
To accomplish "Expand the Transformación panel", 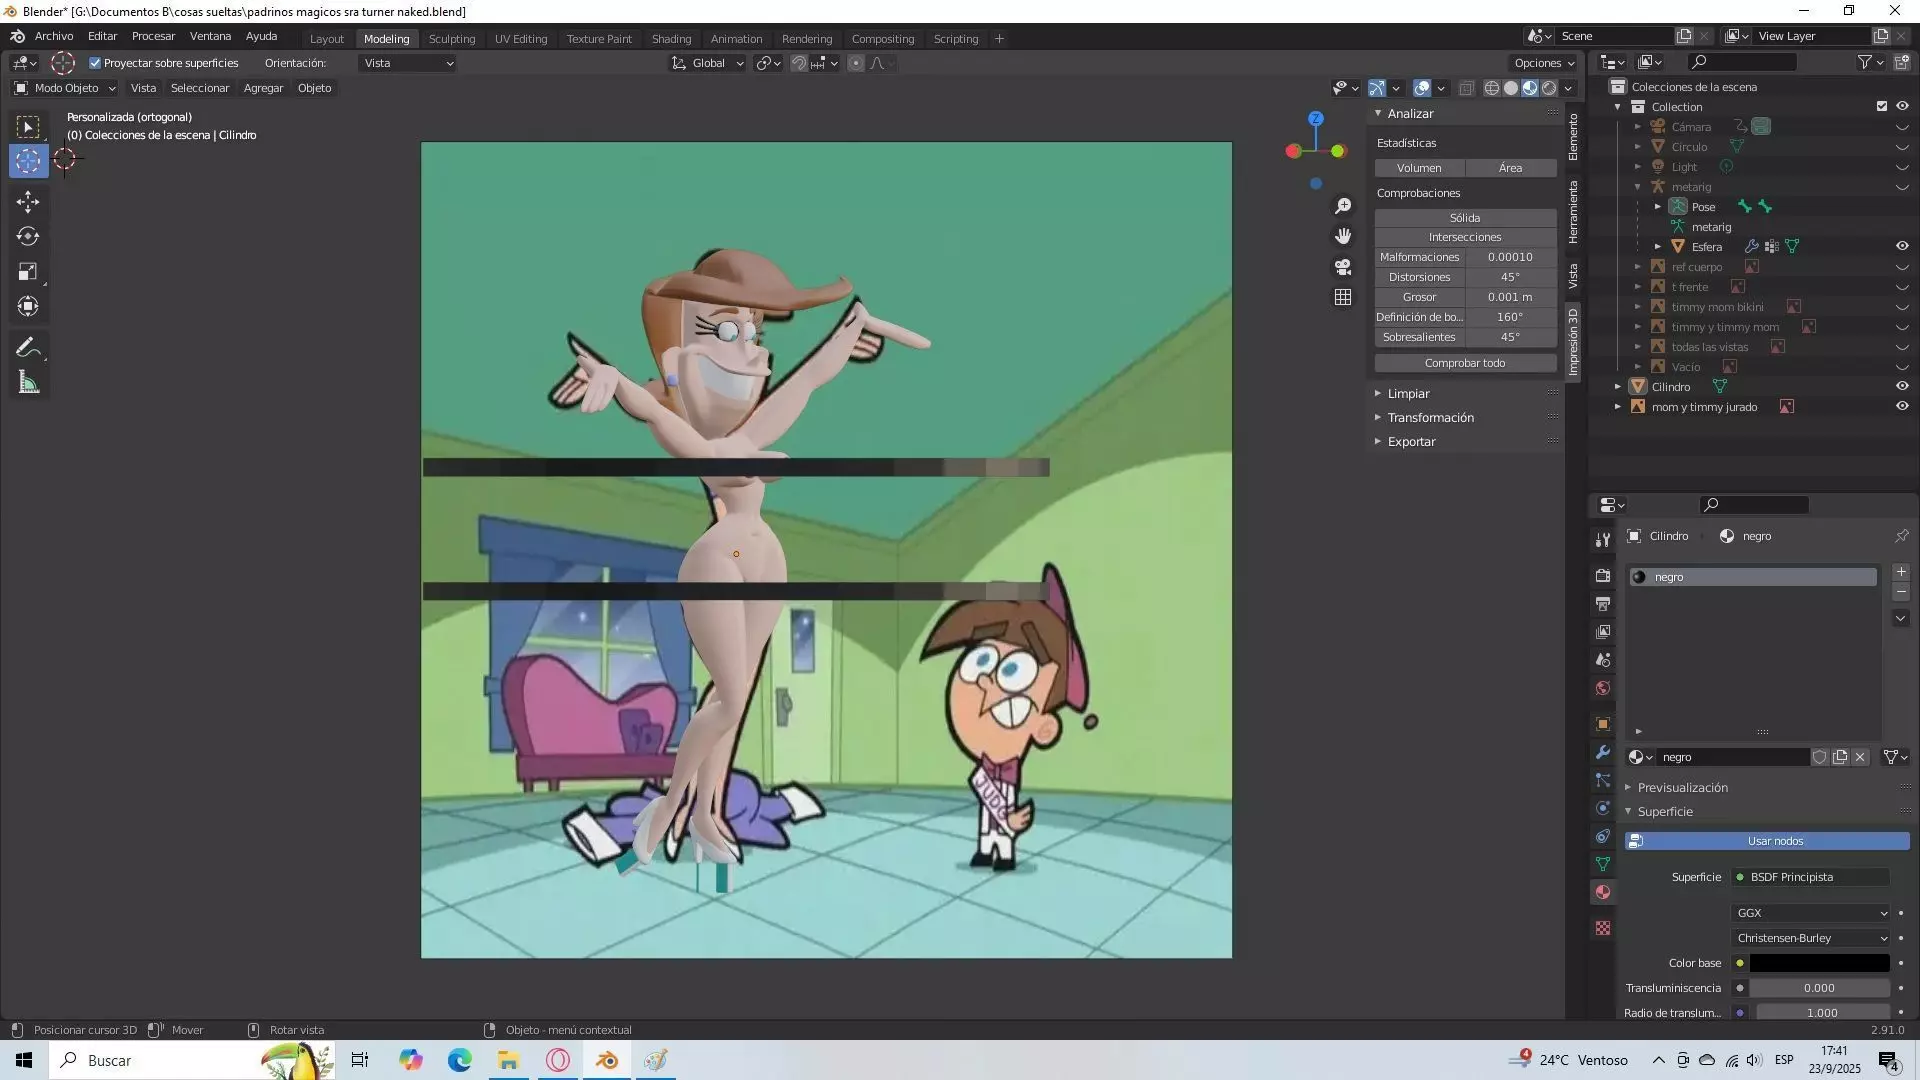I will [x=1430, y=418].
